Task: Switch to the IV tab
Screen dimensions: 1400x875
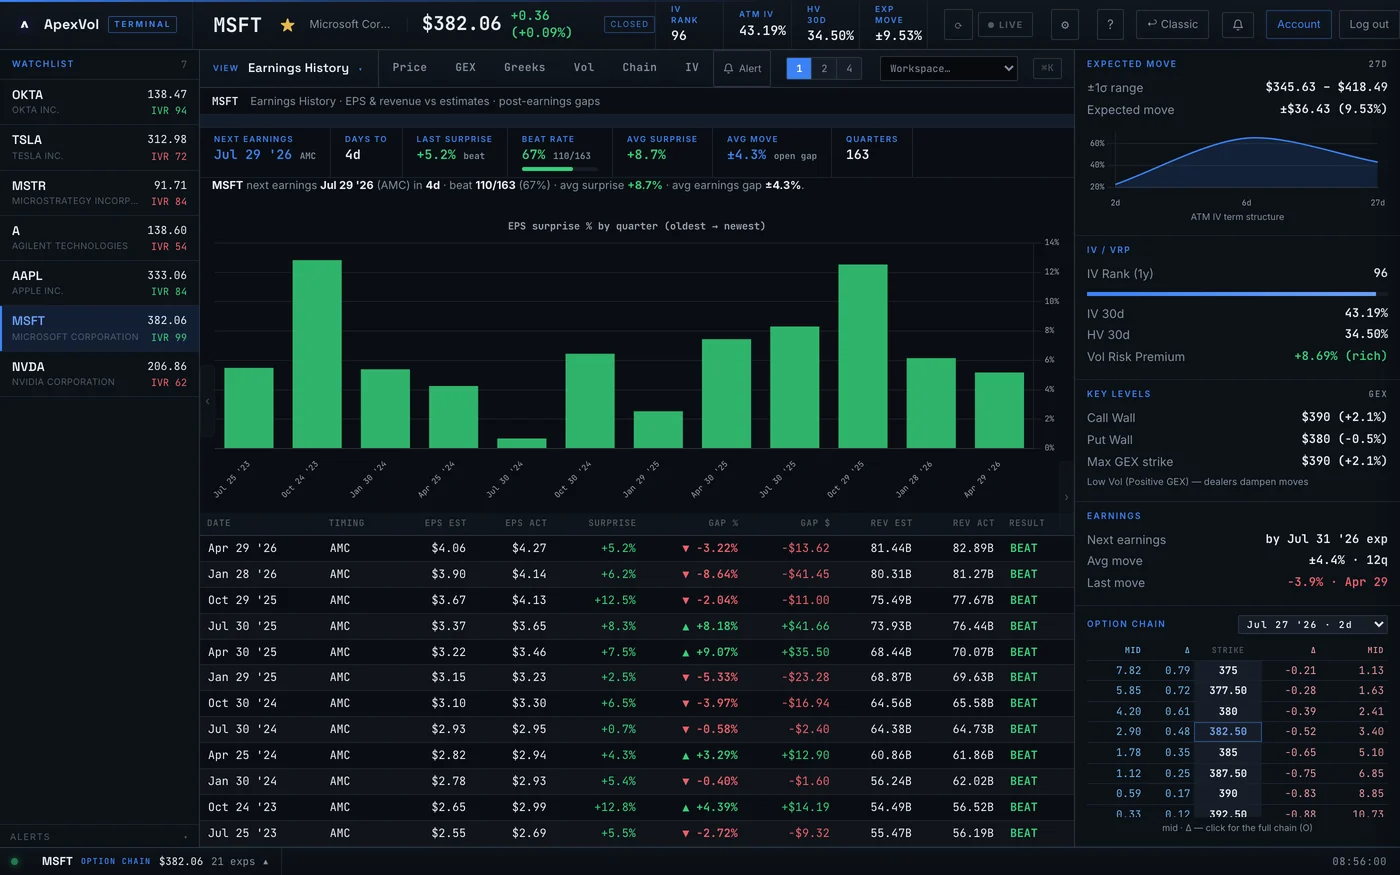Action: click(x=691, y=67)
